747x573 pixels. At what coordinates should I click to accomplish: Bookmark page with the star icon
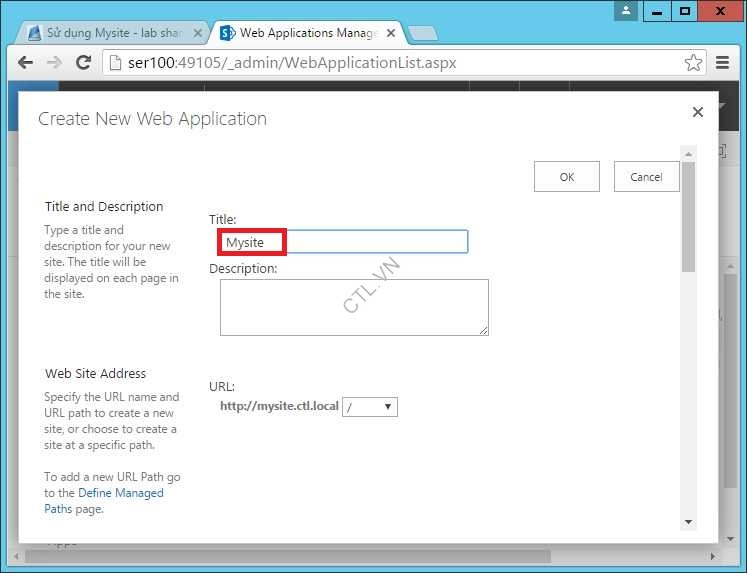693,62
